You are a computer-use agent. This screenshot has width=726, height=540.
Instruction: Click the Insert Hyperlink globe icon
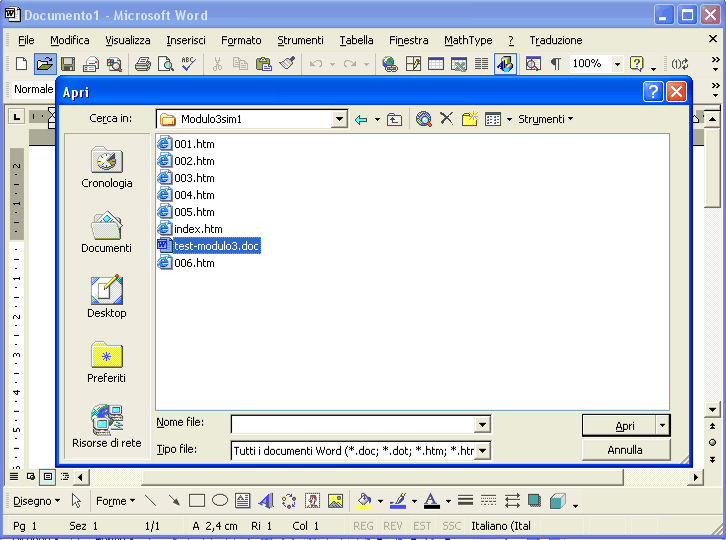tap(389, 63)
